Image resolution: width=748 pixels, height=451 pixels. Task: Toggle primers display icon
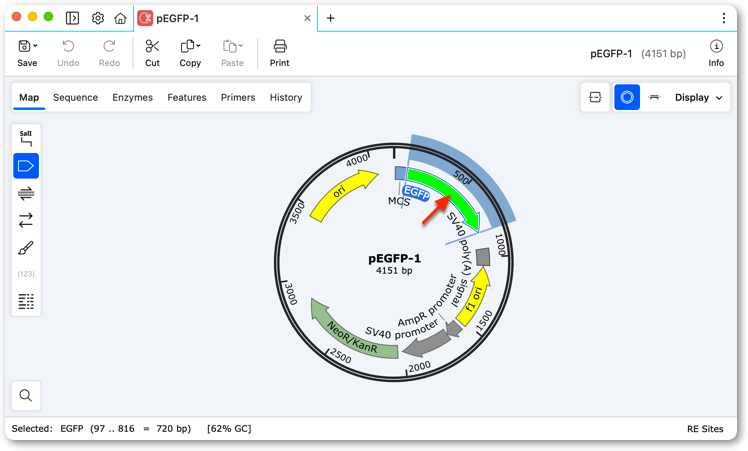tap(26, 193)
